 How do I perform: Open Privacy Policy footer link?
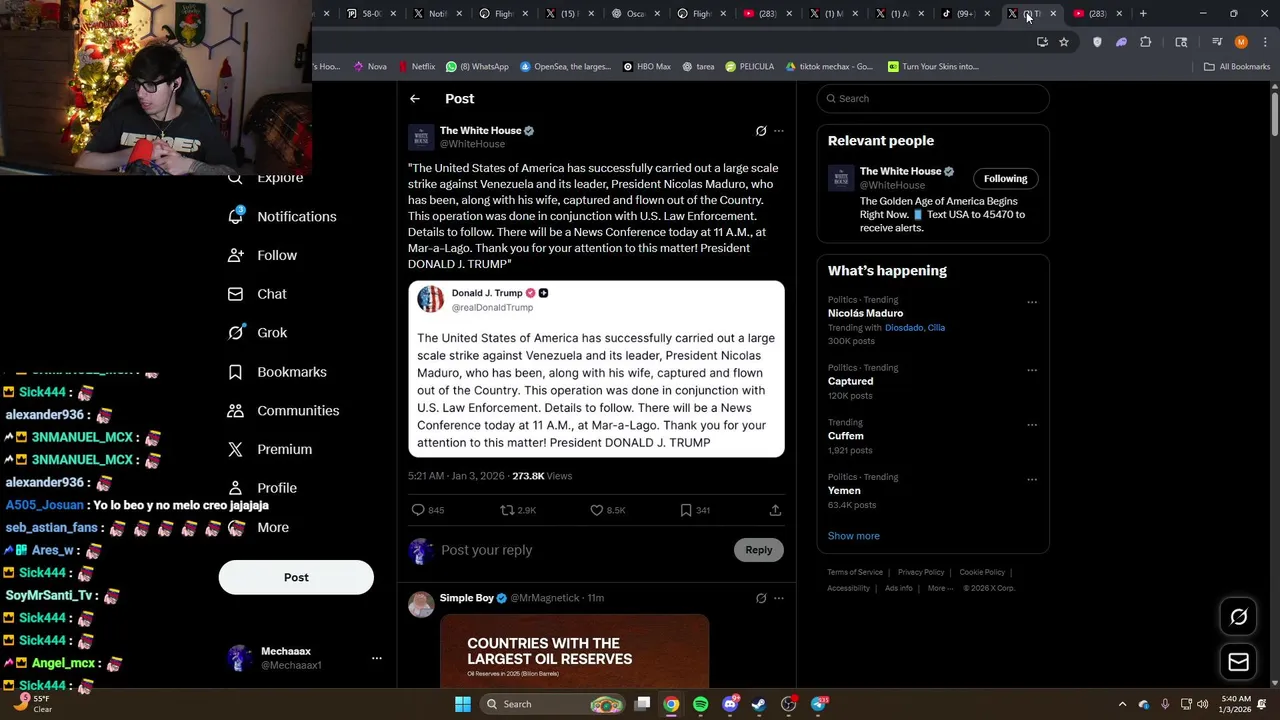point(921,573)
